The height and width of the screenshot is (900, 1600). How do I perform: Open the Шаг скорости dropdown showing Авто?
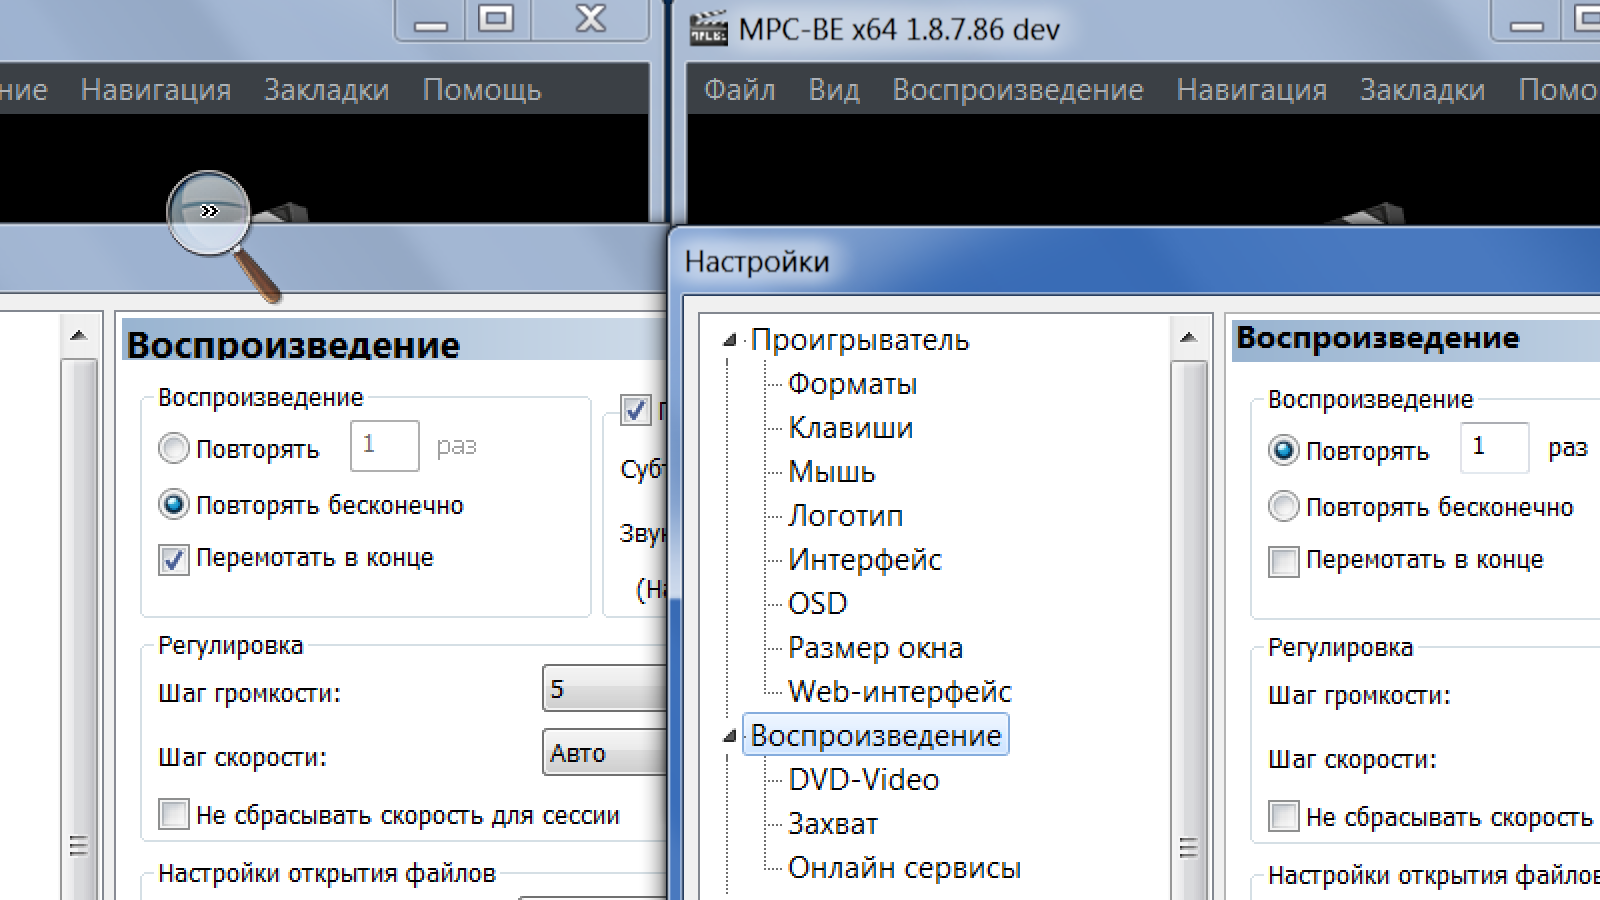click(x=604, y=753)
